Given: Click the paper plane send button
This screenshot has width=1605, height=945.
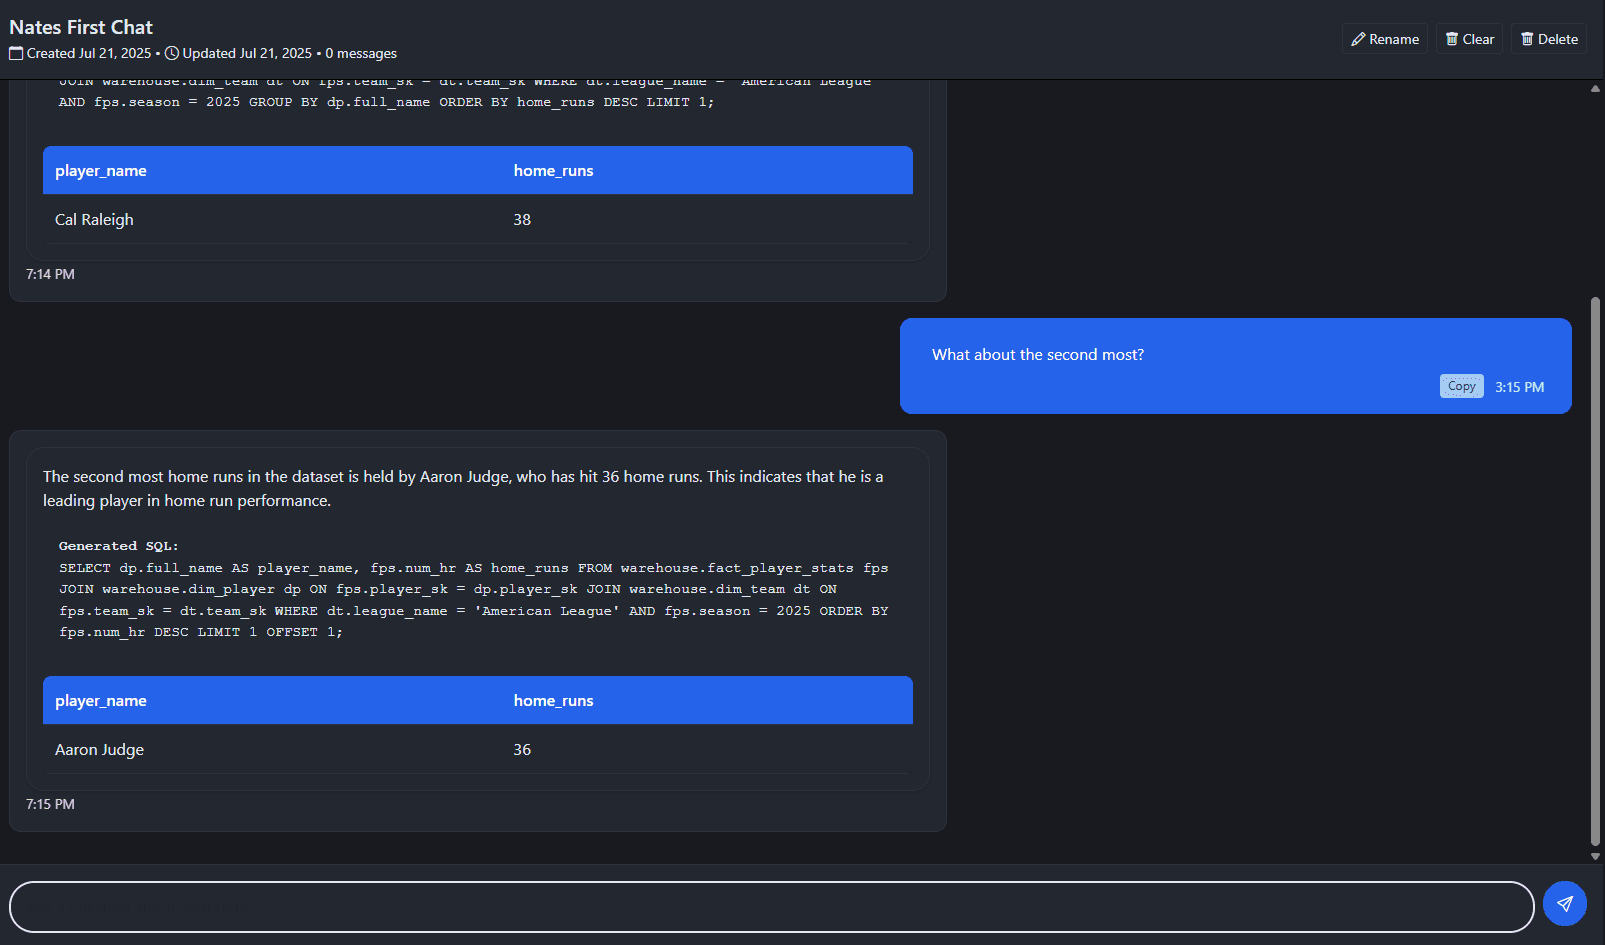Looking at the screenshot, I should pos(1564,904).
